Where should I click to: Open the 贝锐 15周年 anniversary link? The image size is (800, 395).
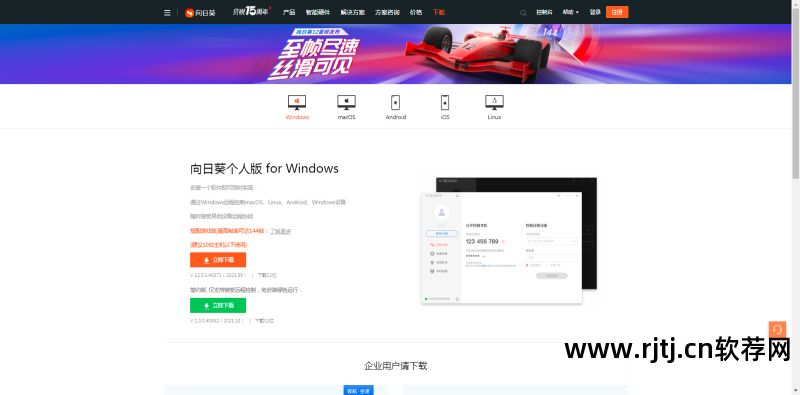coord(252,11)
